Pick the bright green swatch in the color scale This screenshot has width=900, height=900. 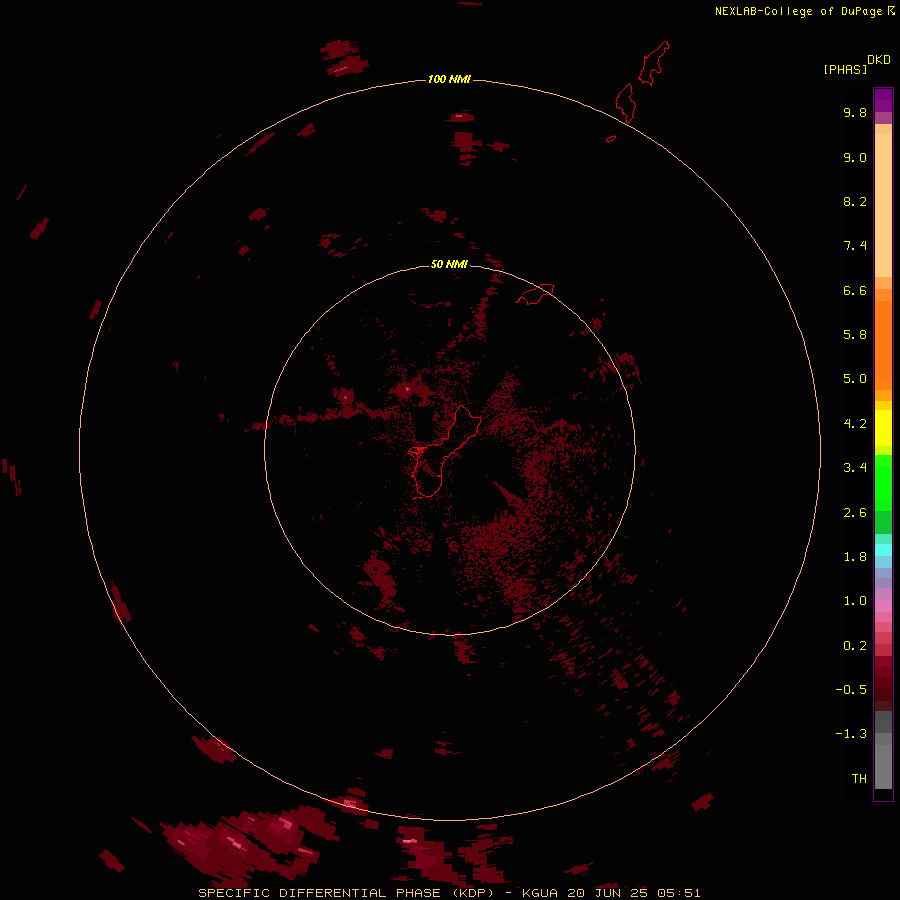883,482
